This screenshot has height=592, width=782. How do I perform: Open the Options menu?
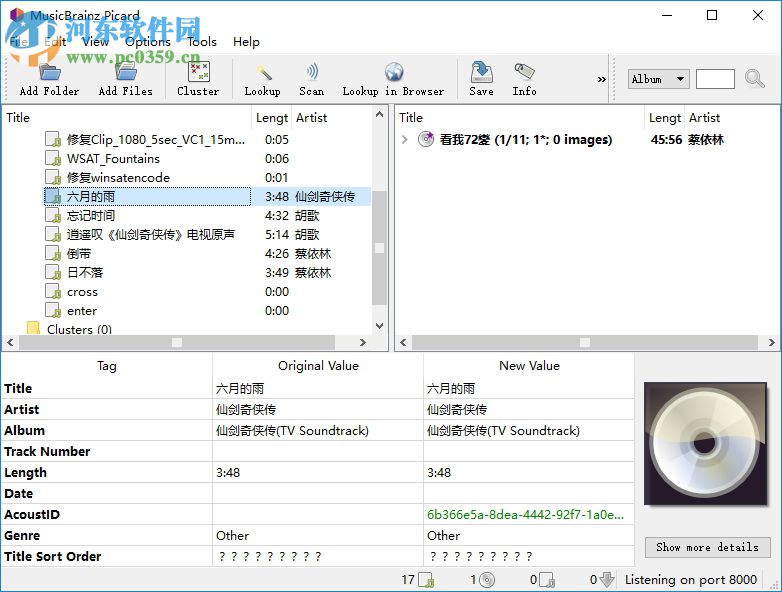(x=148, y=42)
